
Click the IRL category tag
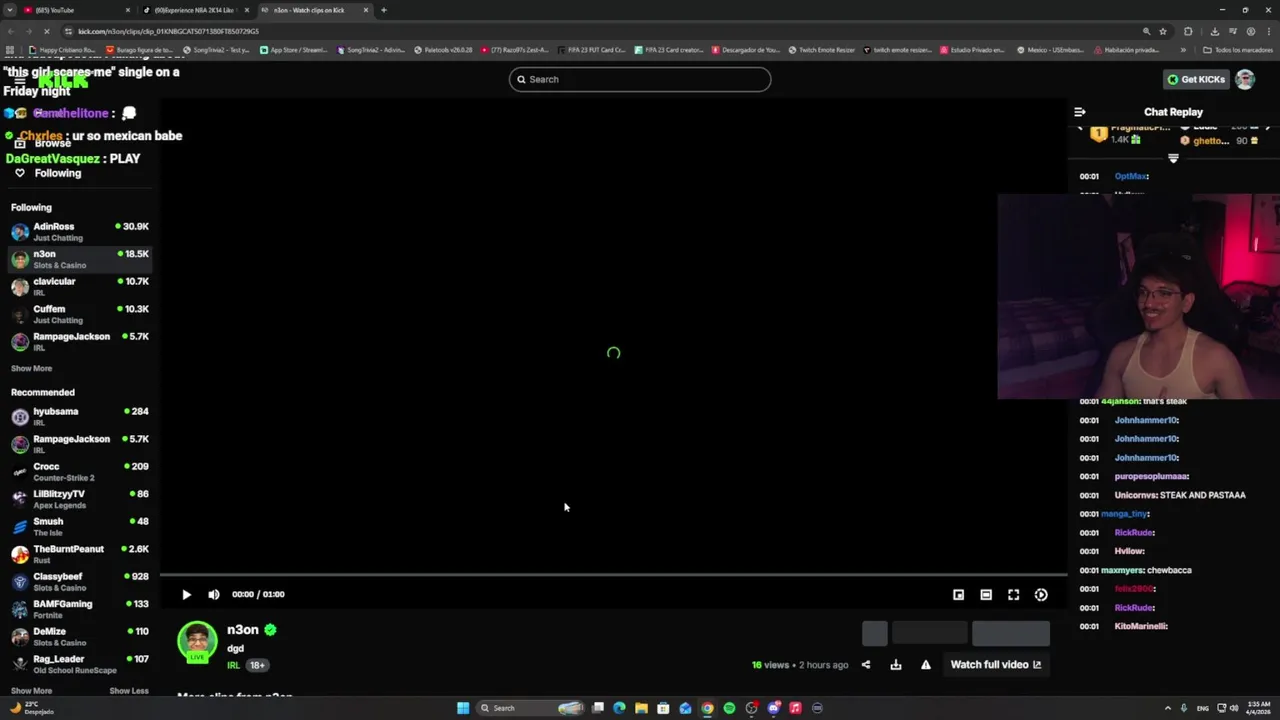coord(233,665)
